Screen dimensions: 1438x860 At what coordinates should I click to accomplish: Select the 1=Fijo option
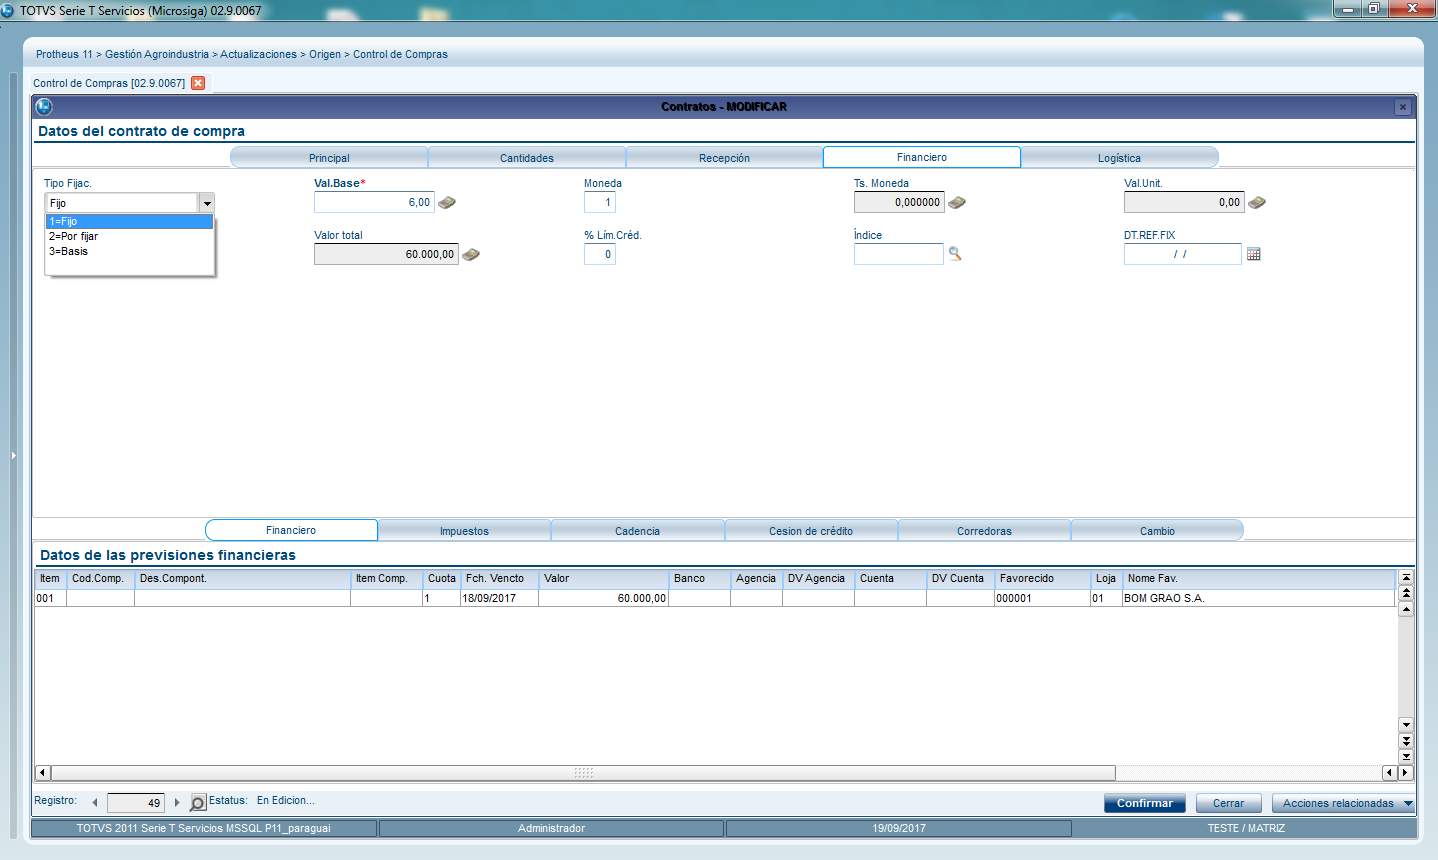(x=130, y=222)
